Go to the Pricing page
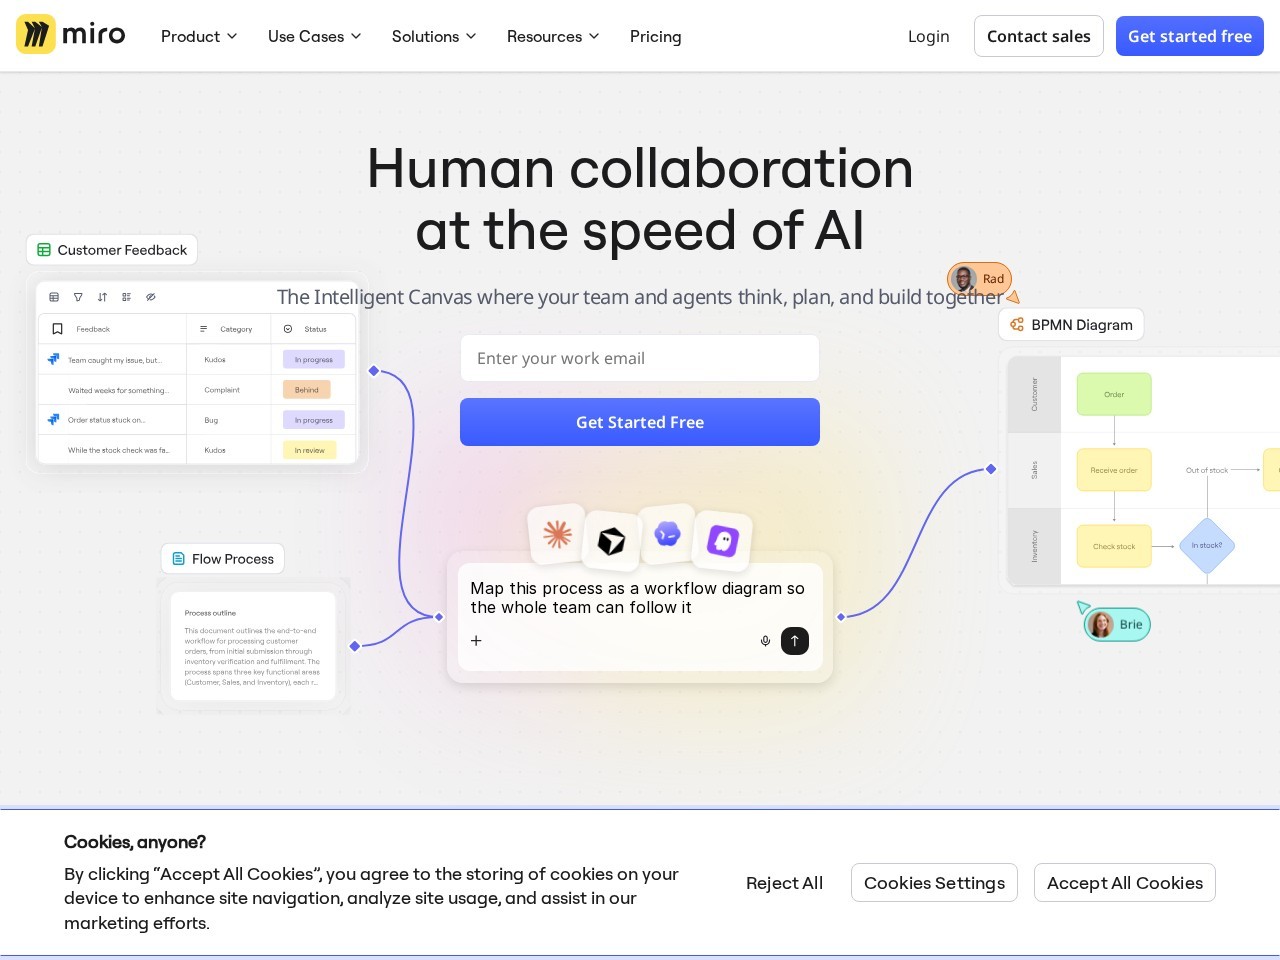Screen dimensions: 1280x960 pyautogui.click(x=656, y=36)
